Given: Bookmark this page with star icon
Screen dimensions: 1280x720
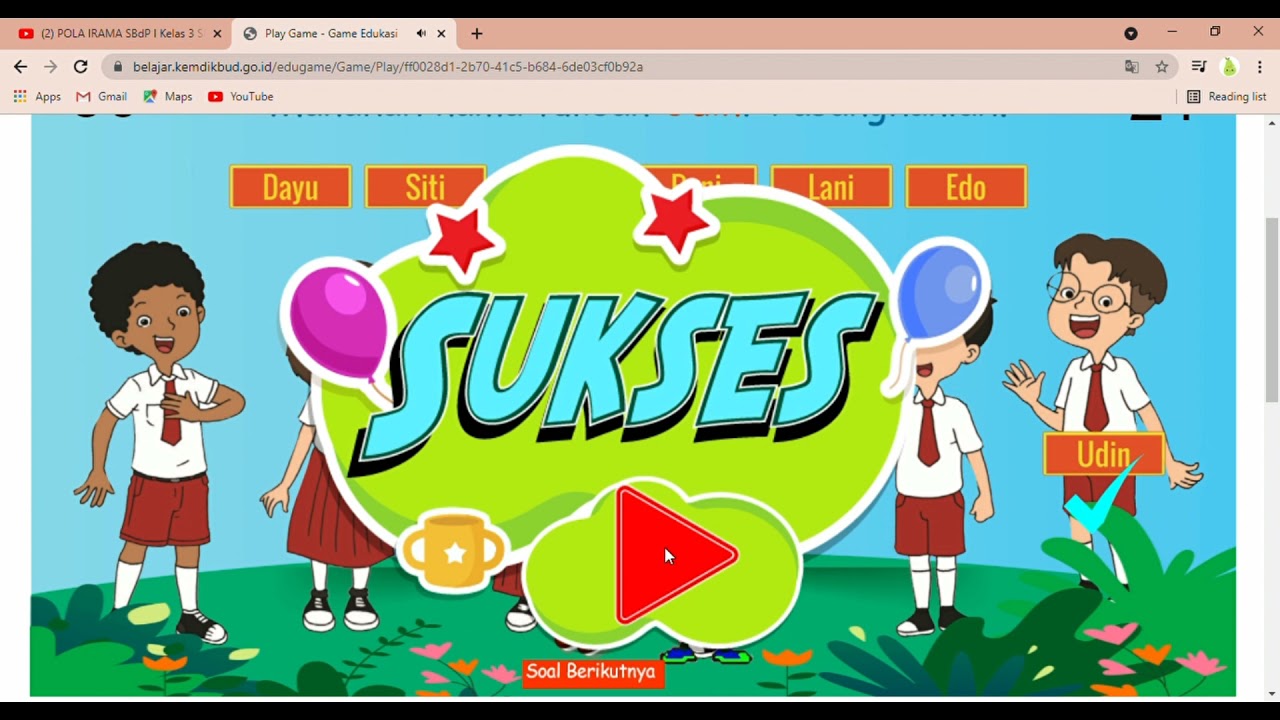Looking at the screenshot, I should coord(1162,67).
